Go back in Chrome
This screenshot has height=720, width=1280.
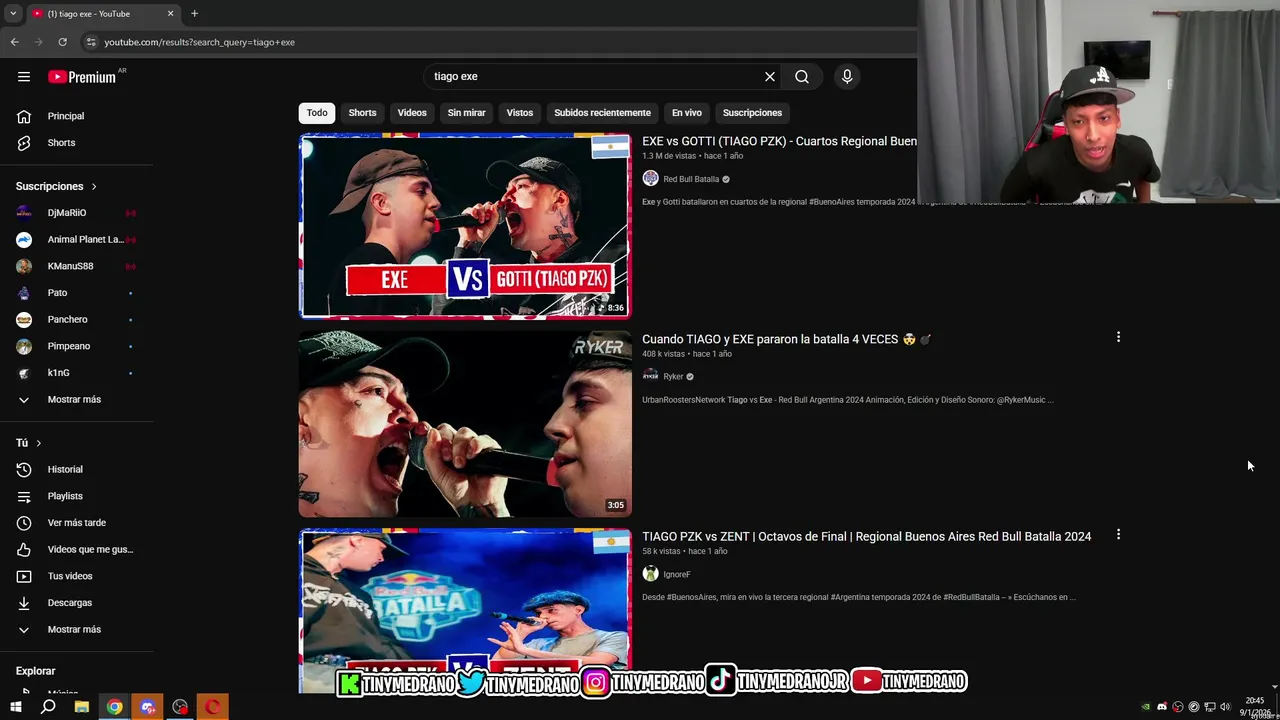coord(14,42)
